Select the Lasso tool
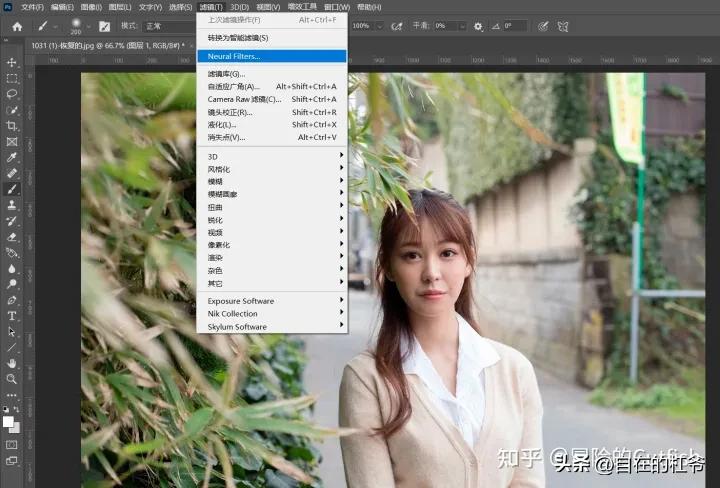 pyautogui.click(x=12, y=94)
